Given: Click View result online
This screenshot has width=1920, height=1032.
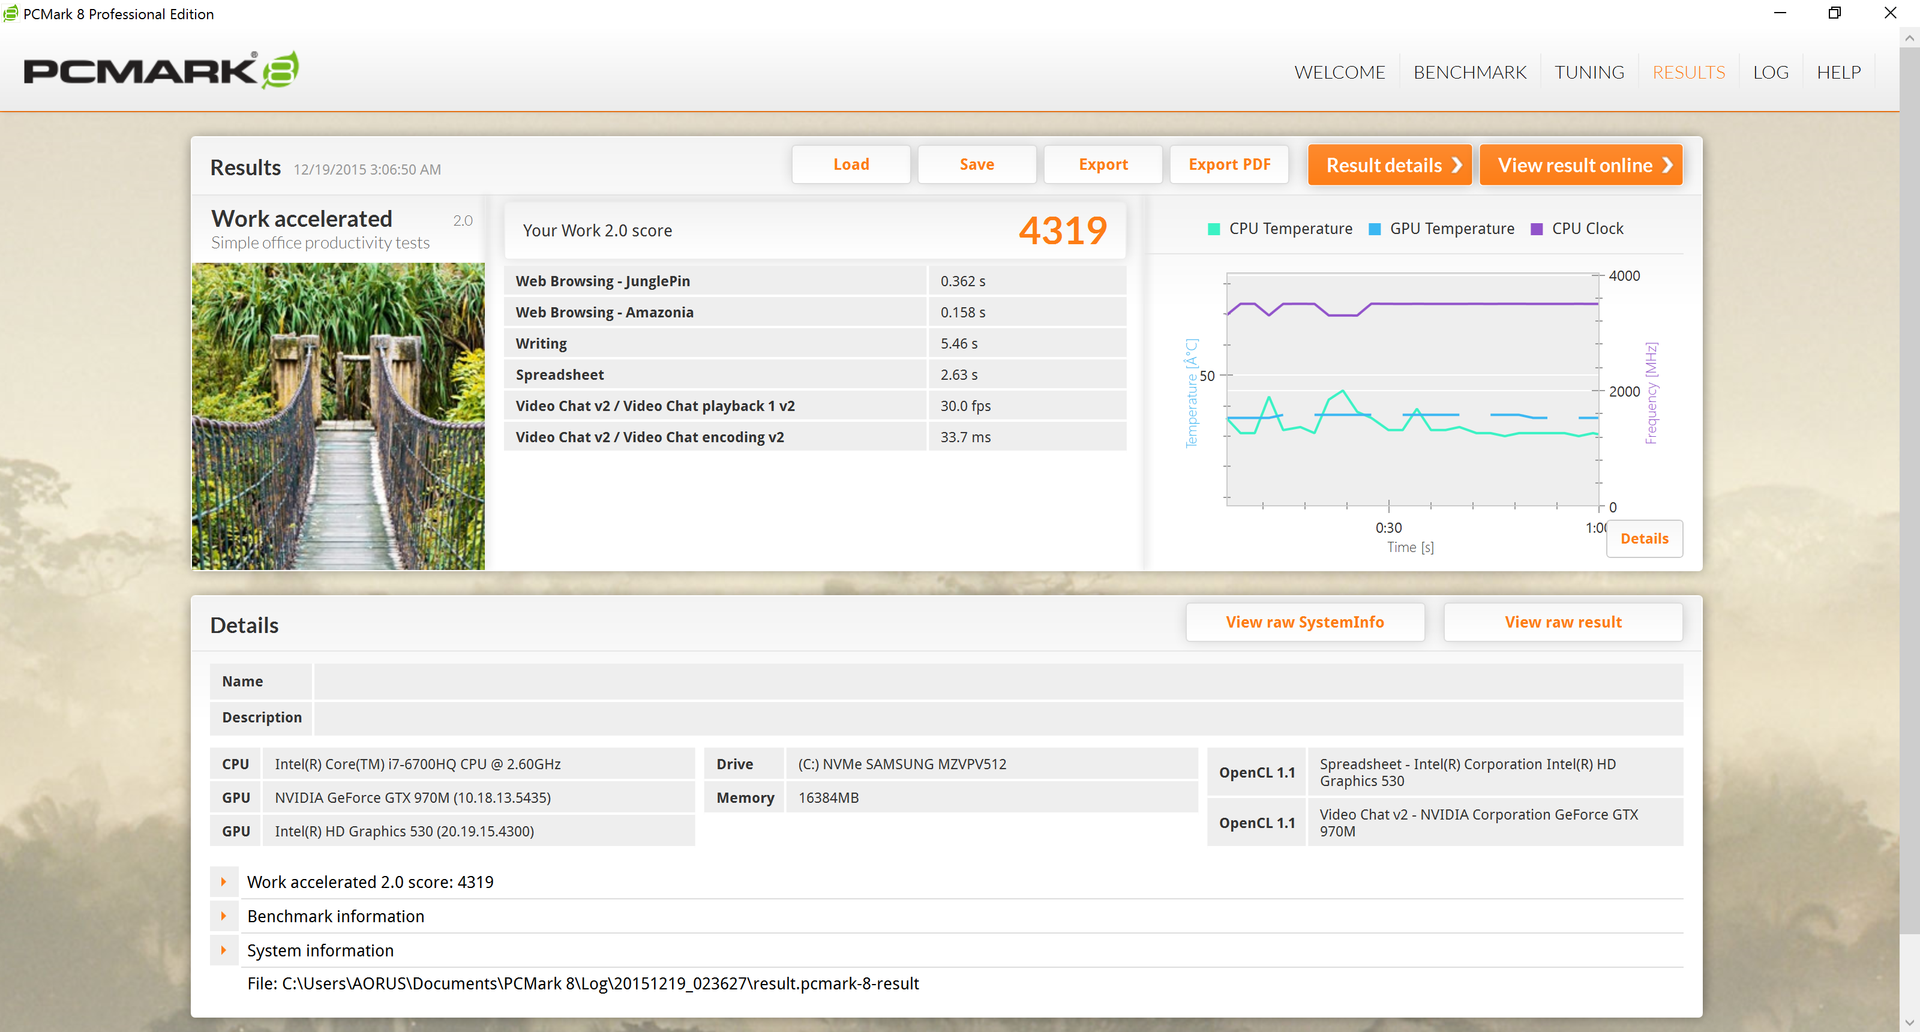Looking at the screenshot, I should click(1581, 165).
